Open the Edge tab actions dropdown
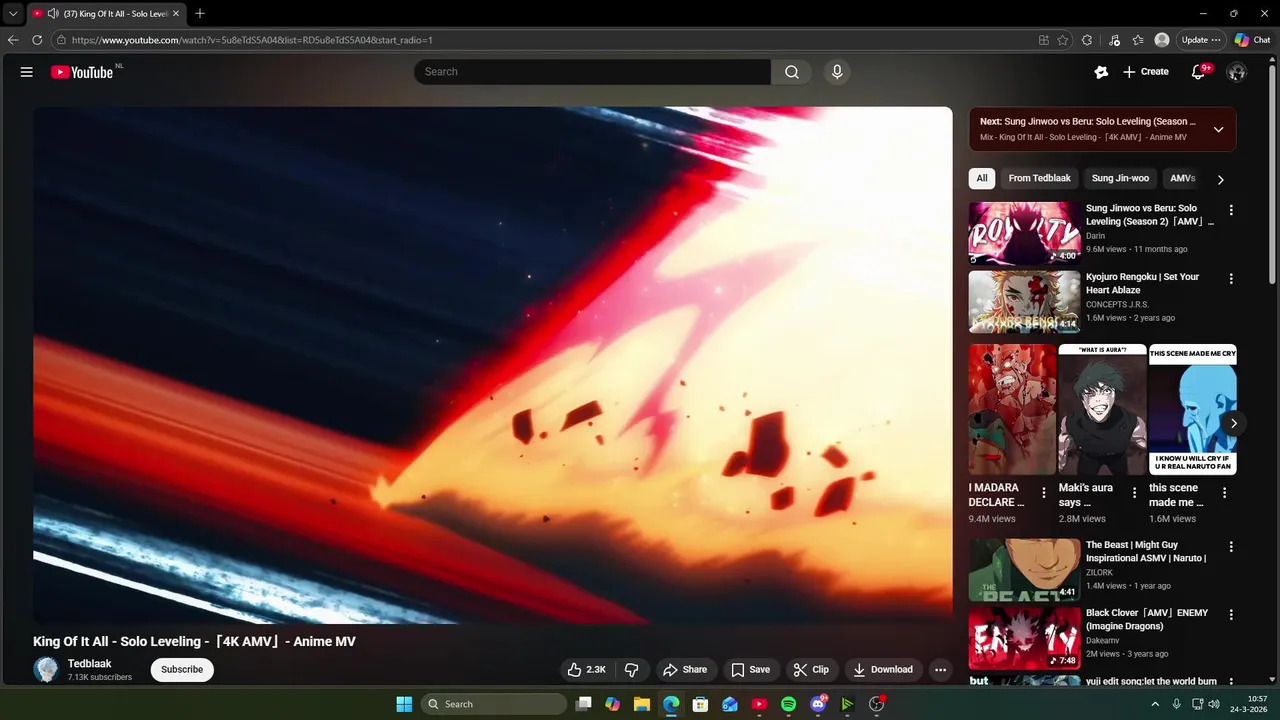The height and width of the screenshot is (720, 1280). click(13, 14)
